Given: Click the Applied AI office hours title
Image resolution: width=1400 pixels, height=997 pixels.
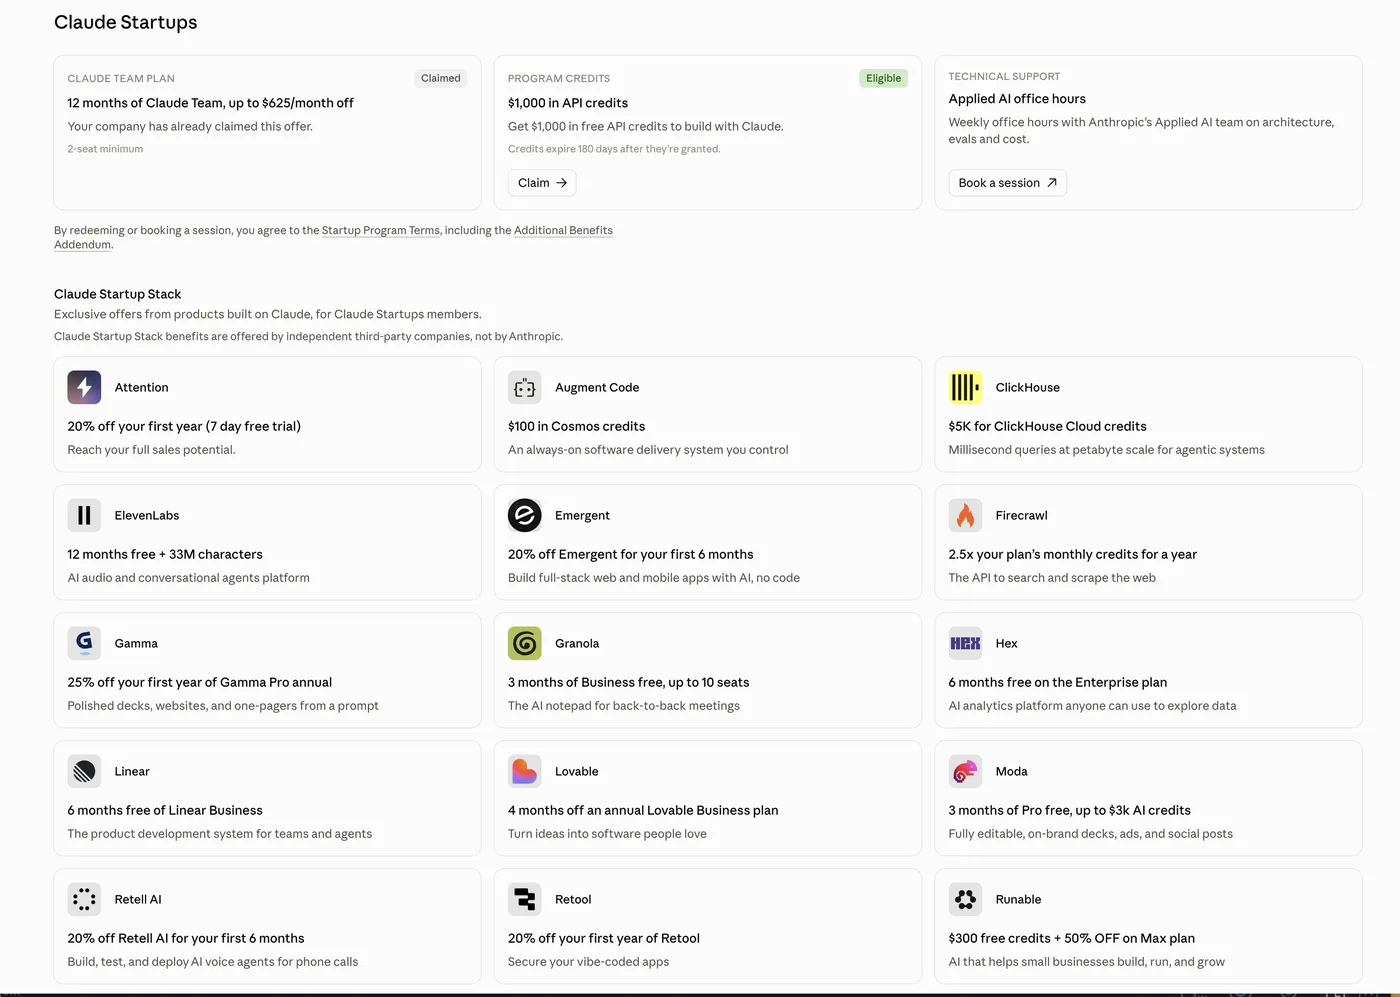Looking at the screenshot, I should coord(1017,99).
